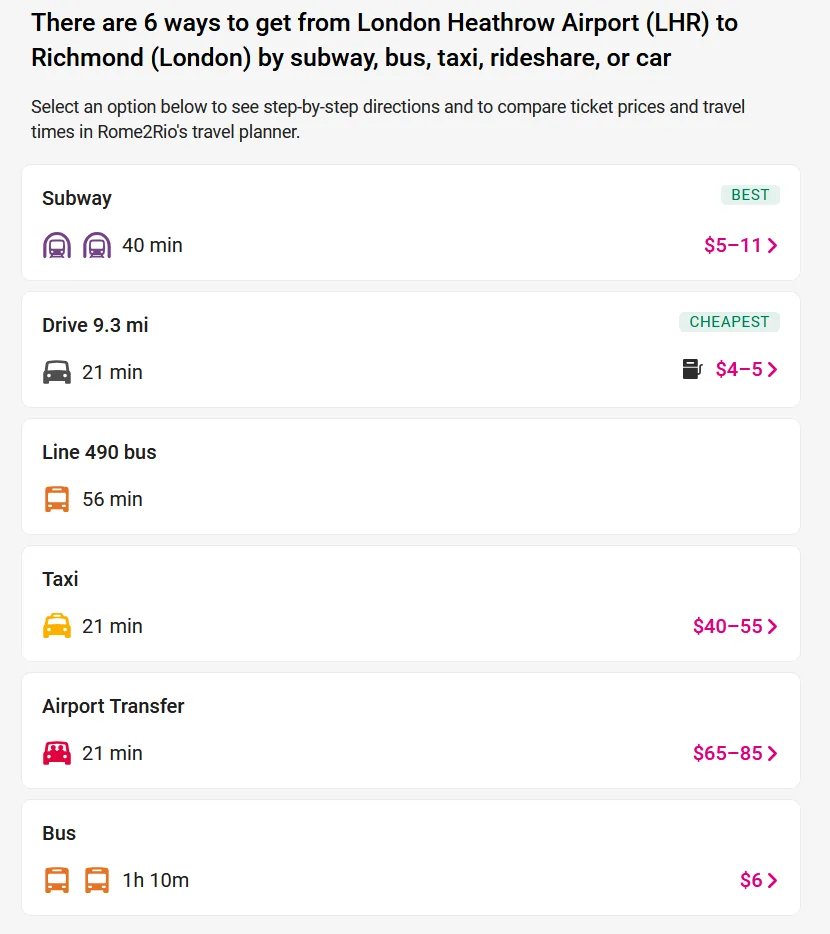Click the gray car icon for Drive
Screen dimensions: 830x934
point(57,372)
